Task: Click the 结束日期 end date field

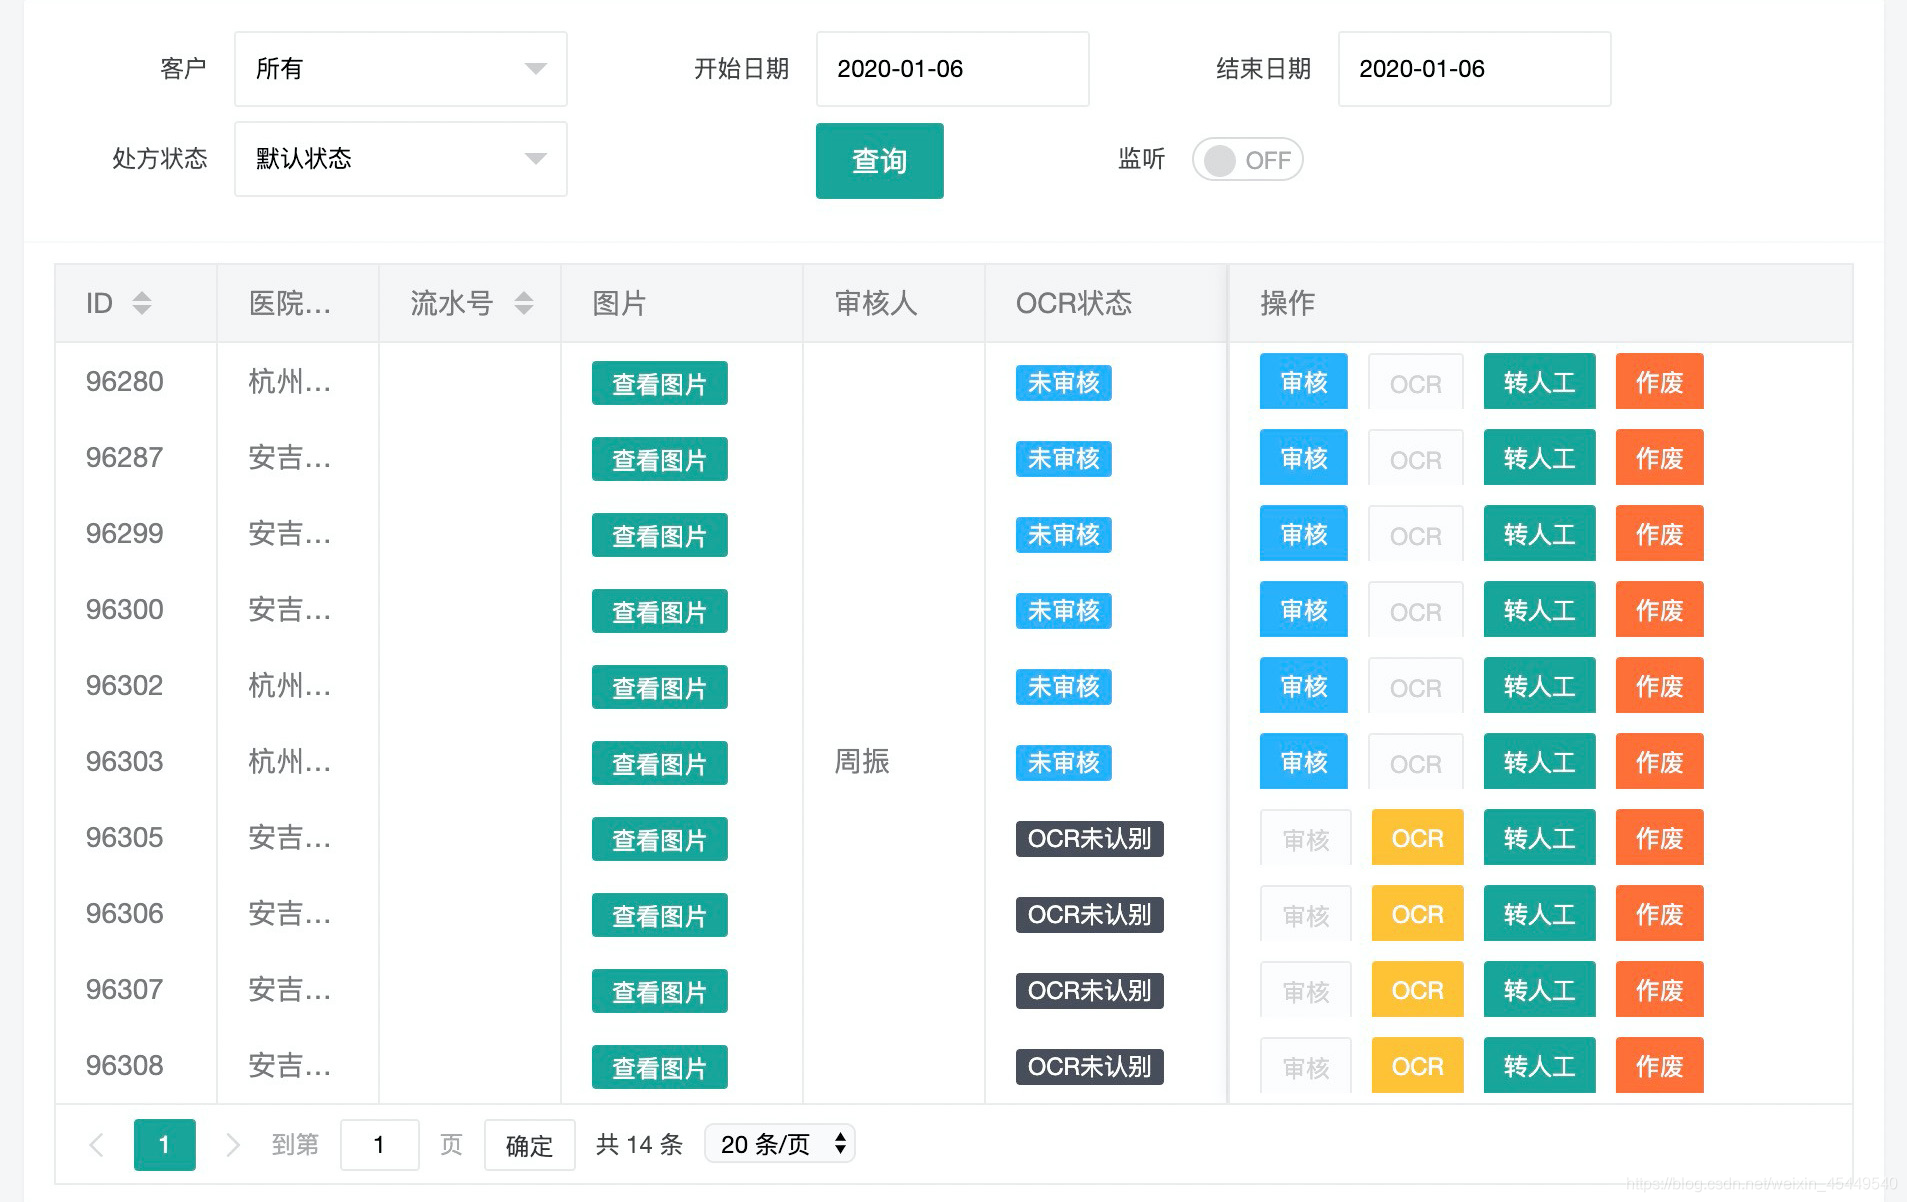Action: click(x=1473, y=68)
